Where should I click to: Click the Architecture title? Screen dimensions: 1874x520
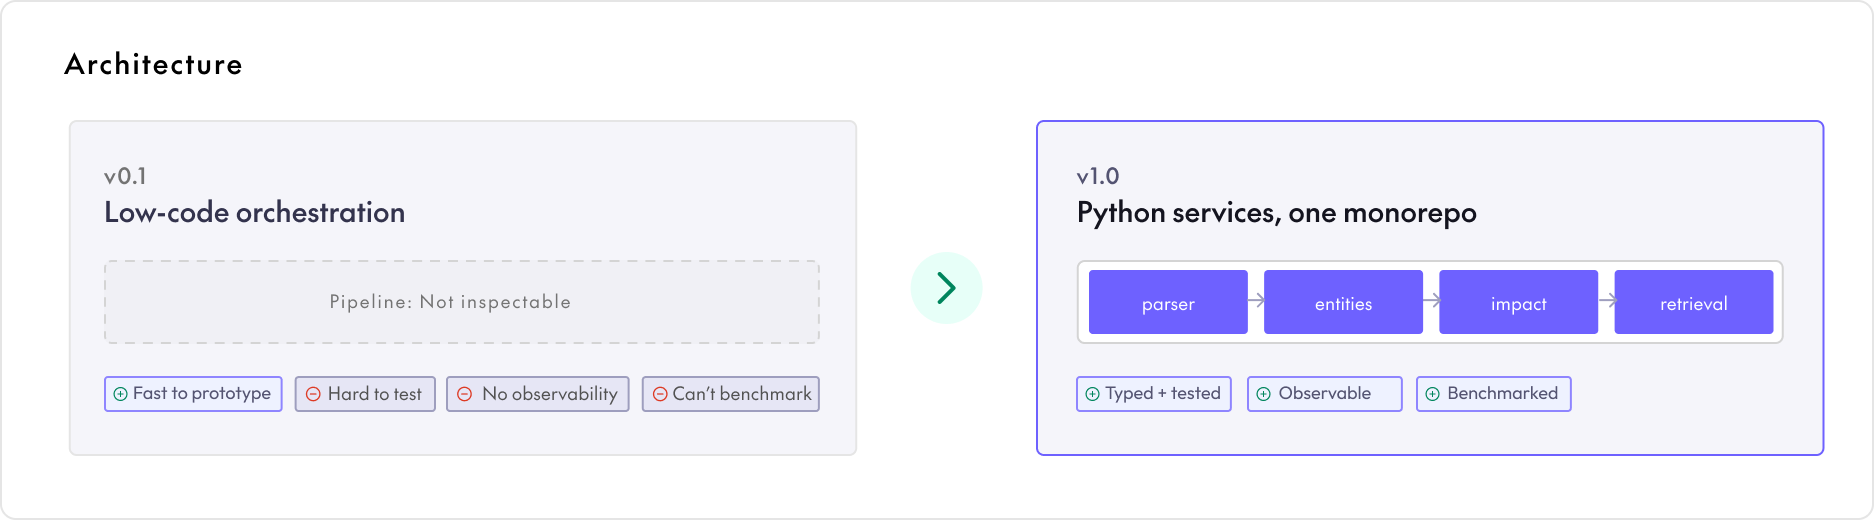tap(153, 64)
